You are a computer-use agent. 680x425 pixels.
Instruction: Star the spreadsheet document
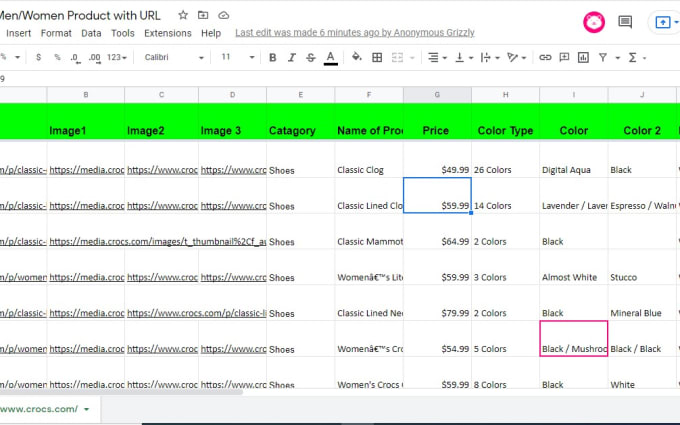coord(183,15)
